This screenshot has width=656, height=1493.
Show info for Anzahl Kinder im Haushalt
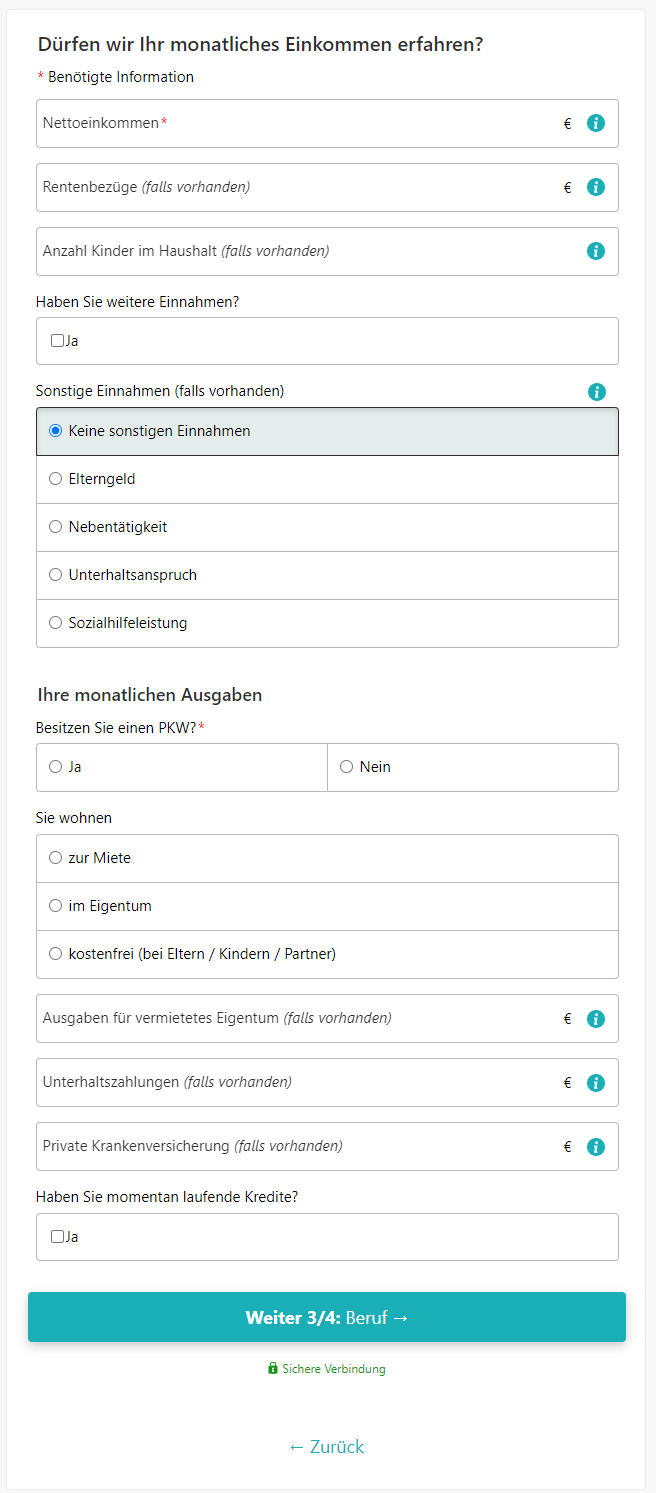[x=596, y=252]
